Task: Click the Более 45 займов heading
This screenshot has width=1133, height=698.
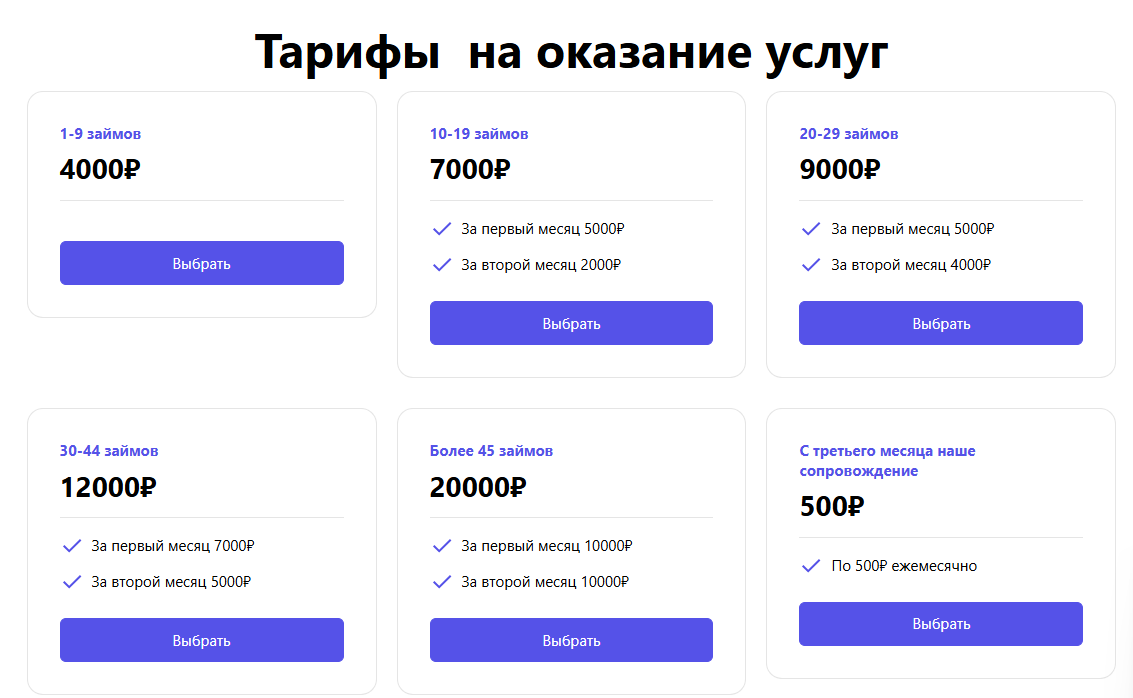Action: coord(491,451)
